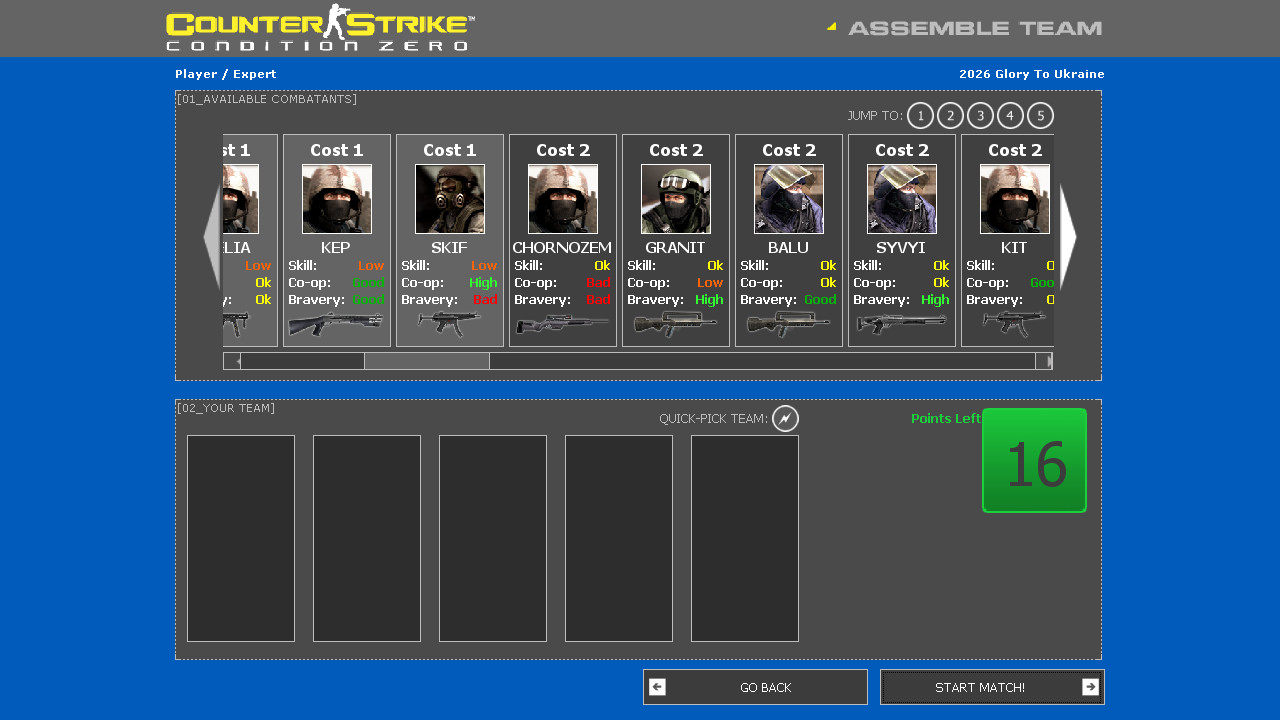Pick GRANIT's portrait
The image size is (1280, 720).
[x=676, y=199]
